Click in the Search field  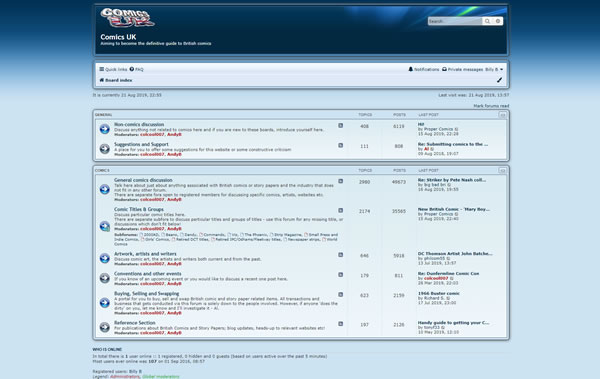click(x=455, y=21)
